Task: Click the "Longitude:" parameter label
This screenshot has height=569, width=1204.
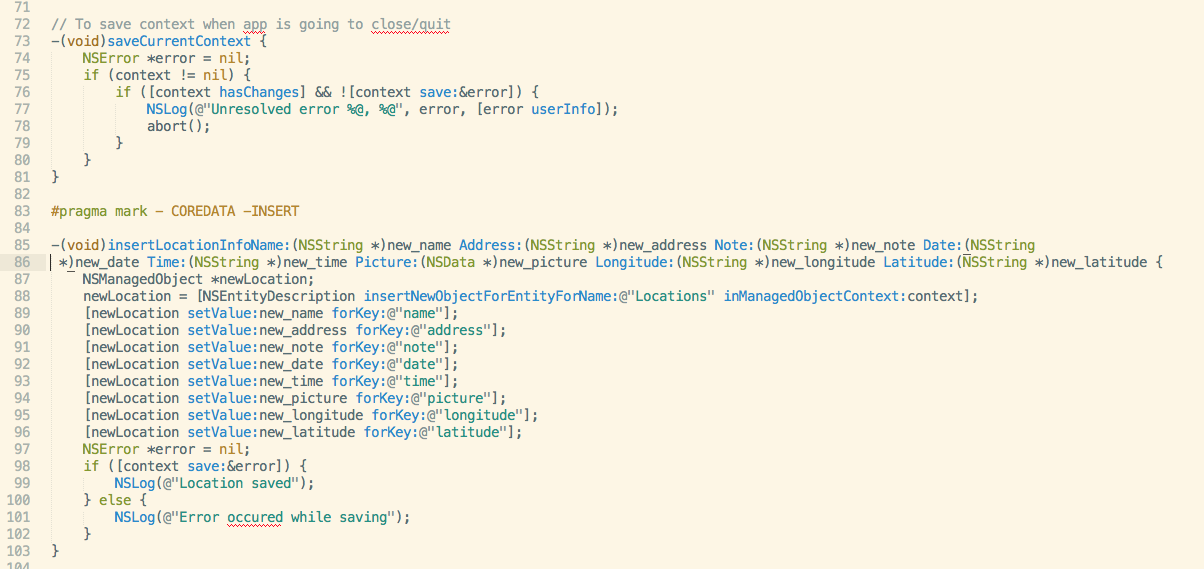Action: pos(635,262)
